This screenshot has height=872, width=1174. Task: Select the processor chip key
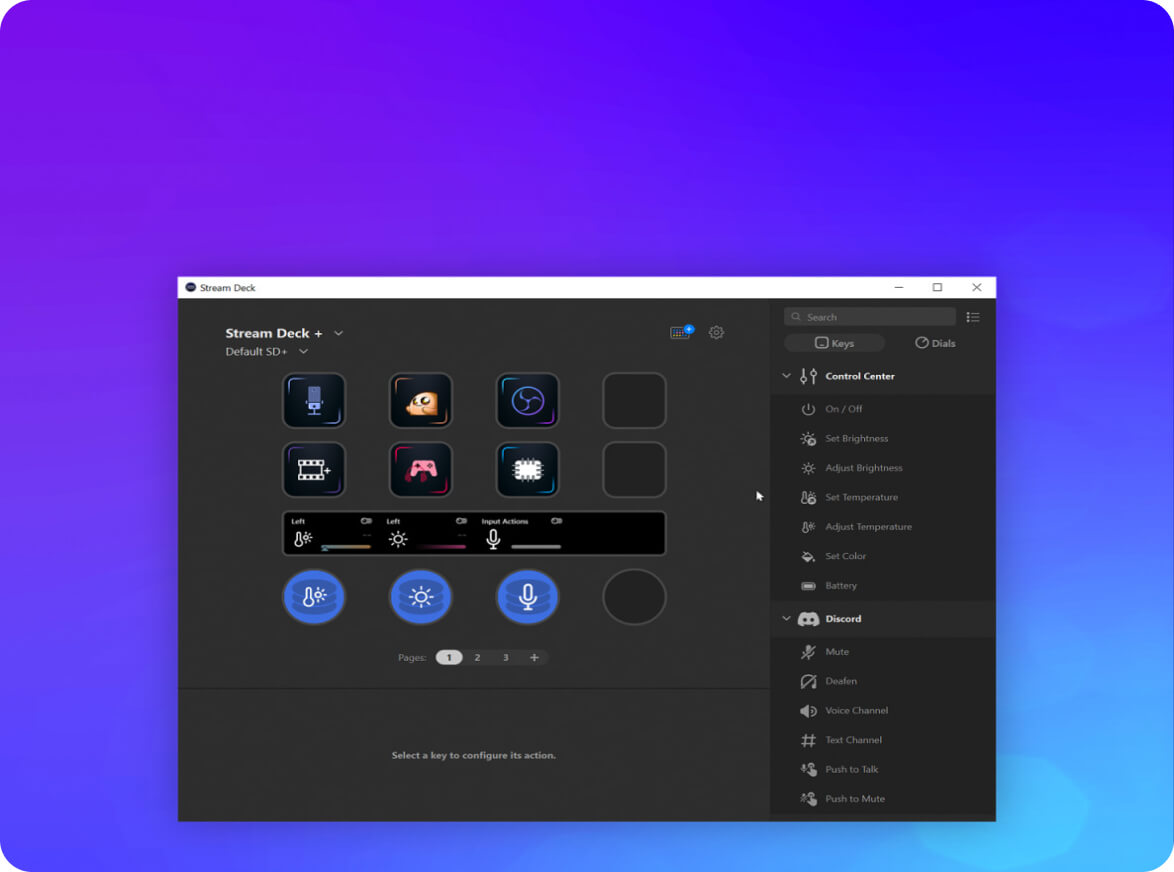point(527,469)
